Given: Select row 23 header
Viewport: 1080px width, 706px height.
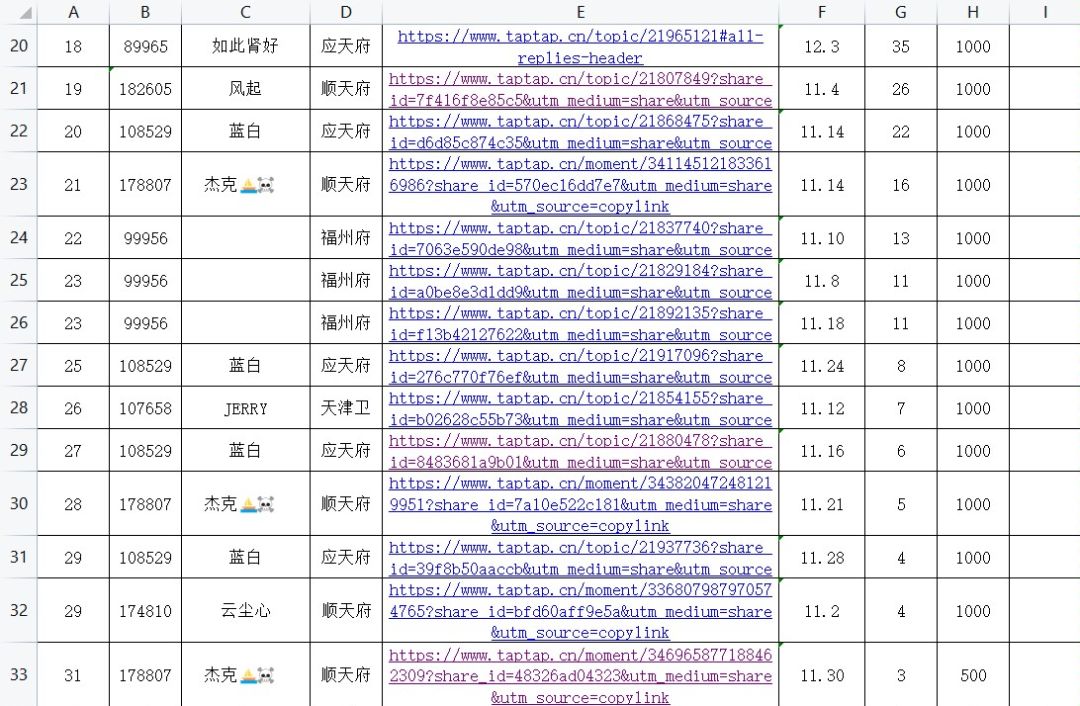Looking at the screenshot, I should click(x=19, y=184).
